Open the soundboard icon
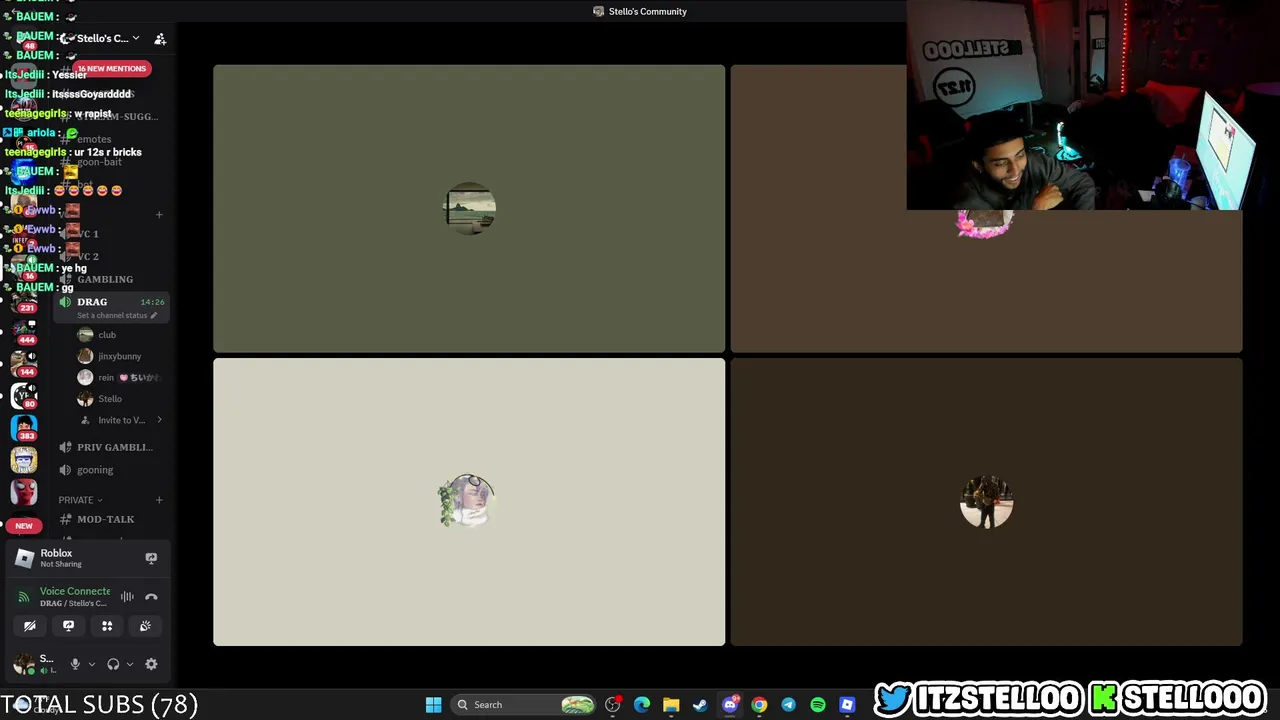Viewport: 1280px width, 720px height. pyautogui.click(x=145, y=626)
